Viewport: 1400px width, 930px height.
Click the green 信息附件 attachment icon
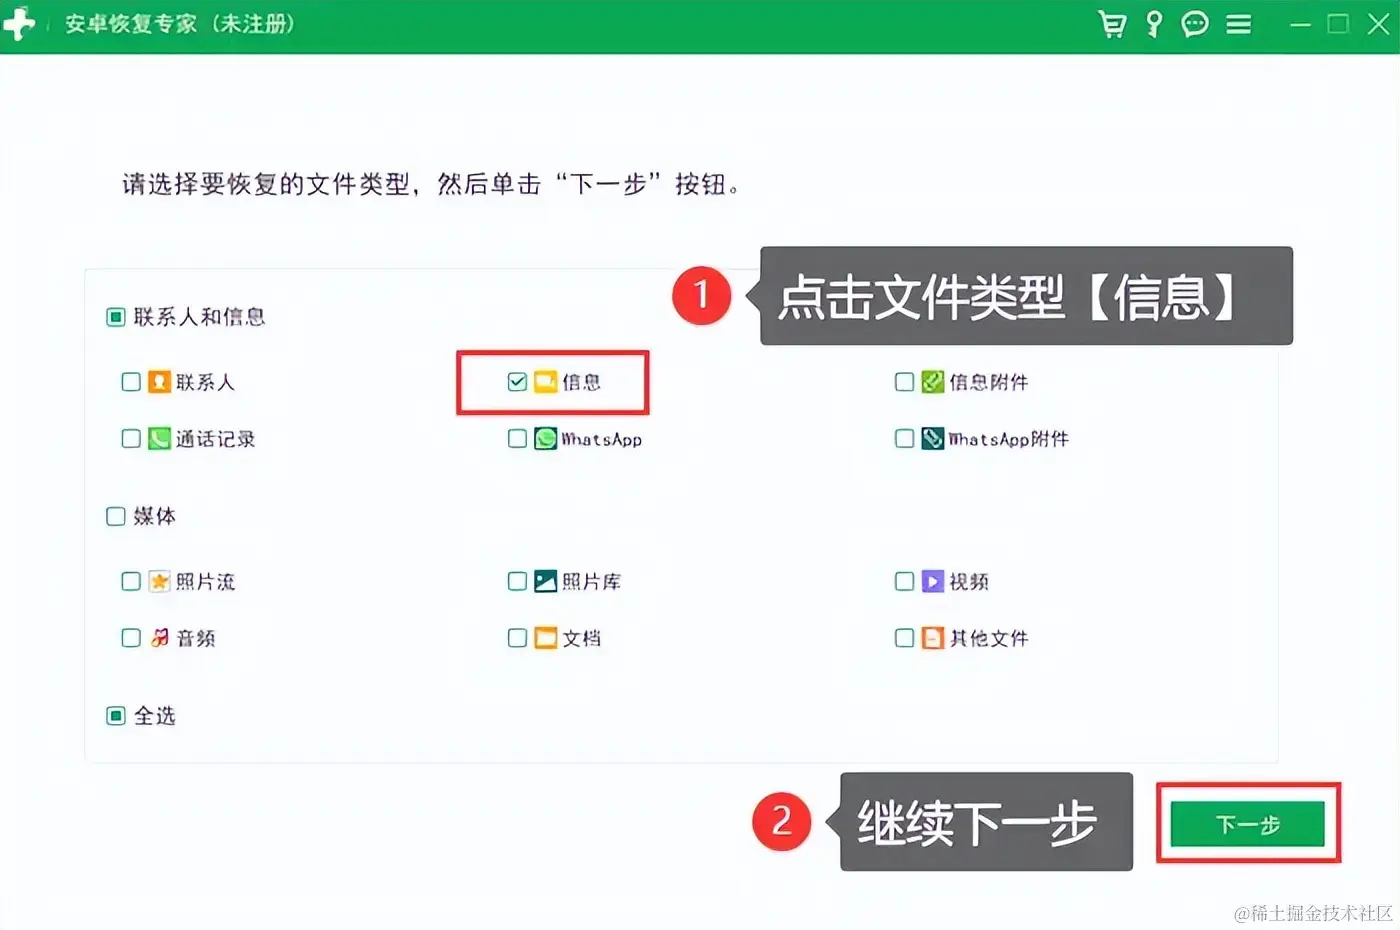tap(932, 382)
